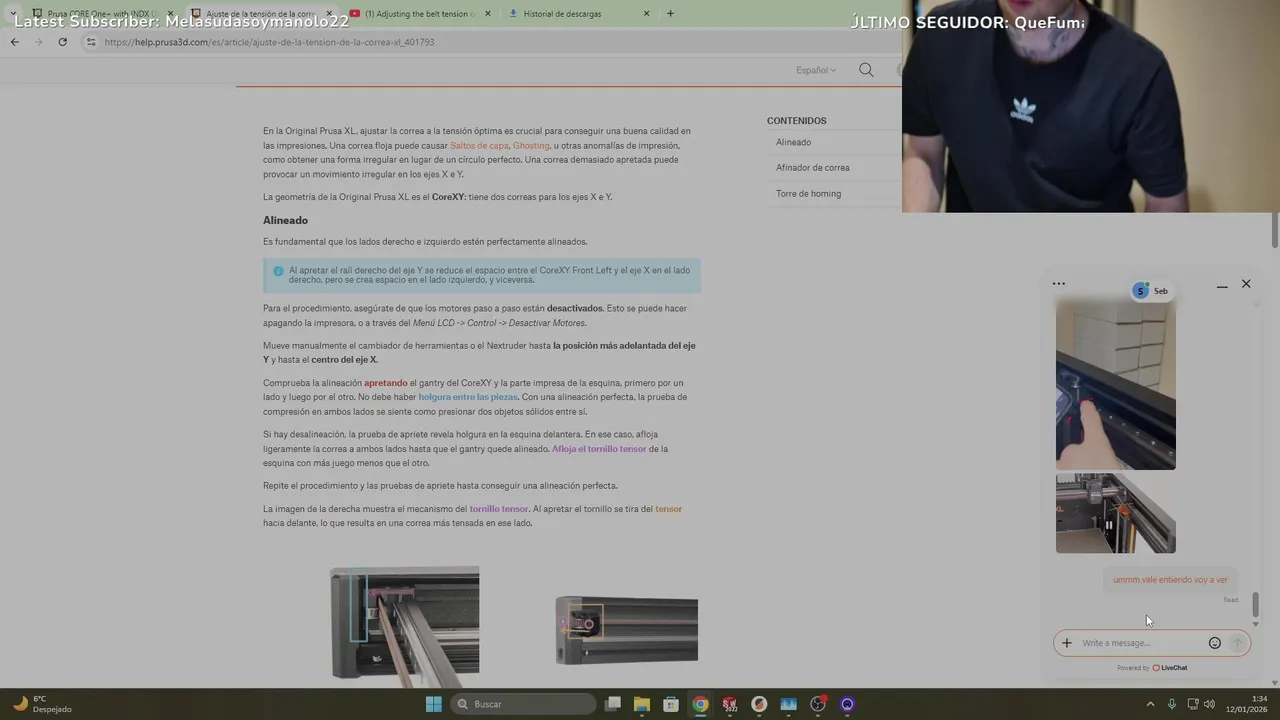
Task: Show hidden system tray icons
Action: (x=1150, y=704)
